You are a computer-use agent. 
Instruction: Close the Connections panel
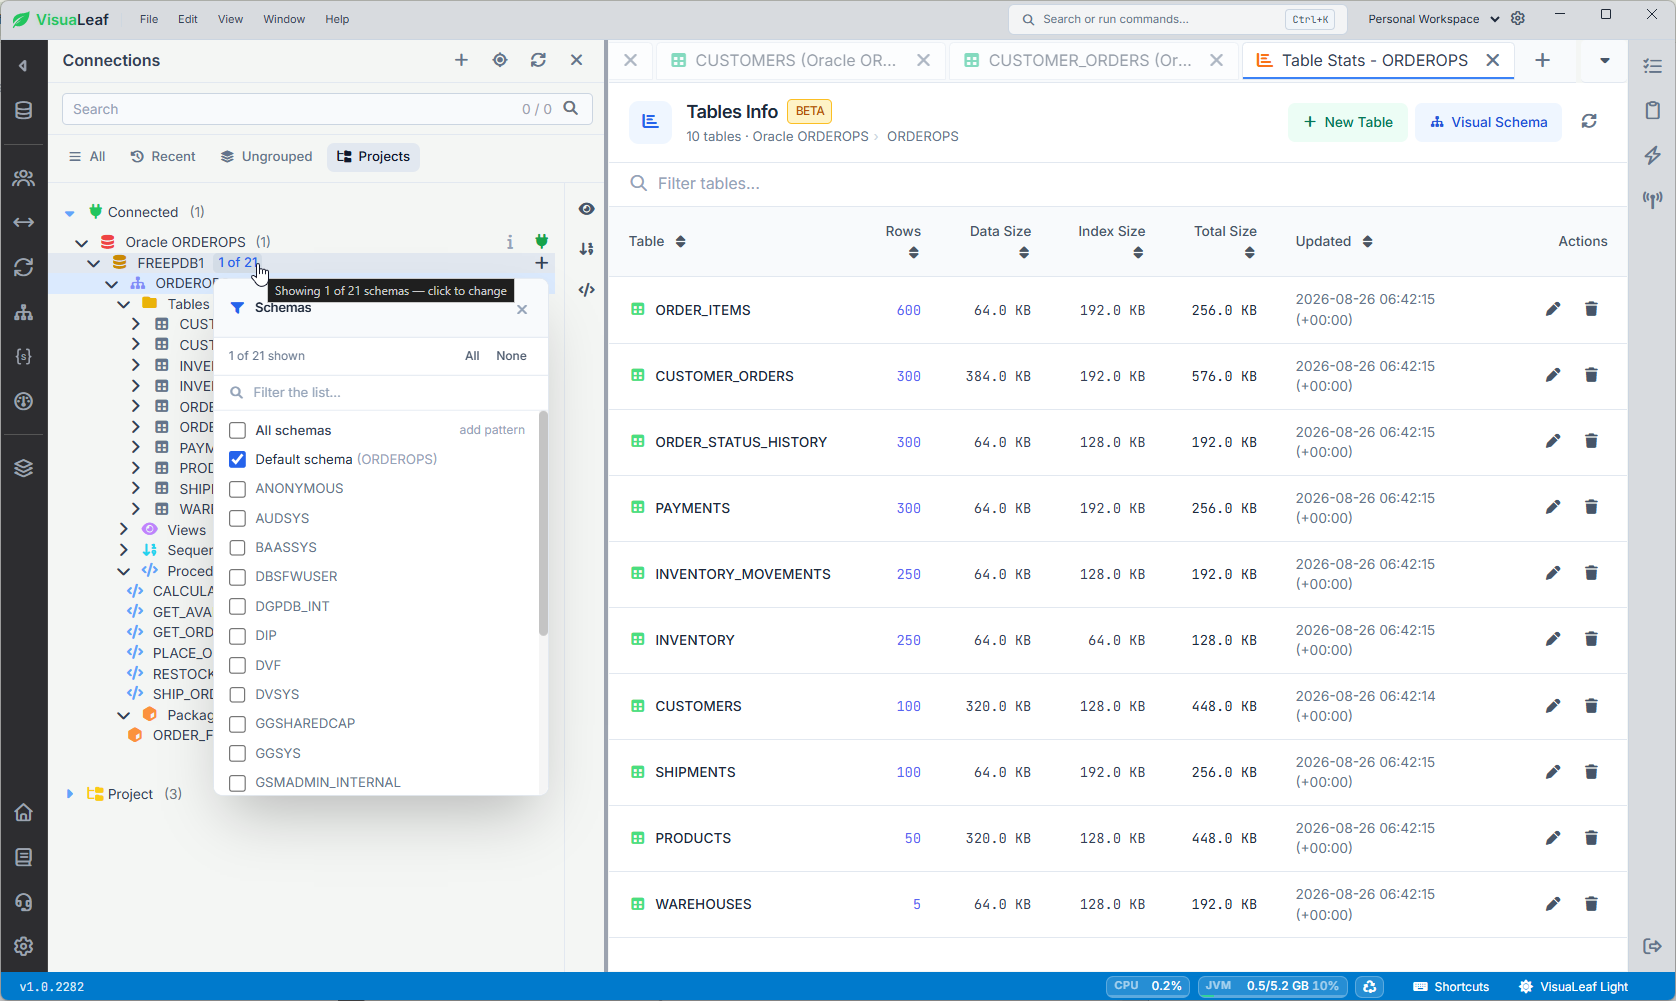(x=577, y=60)
